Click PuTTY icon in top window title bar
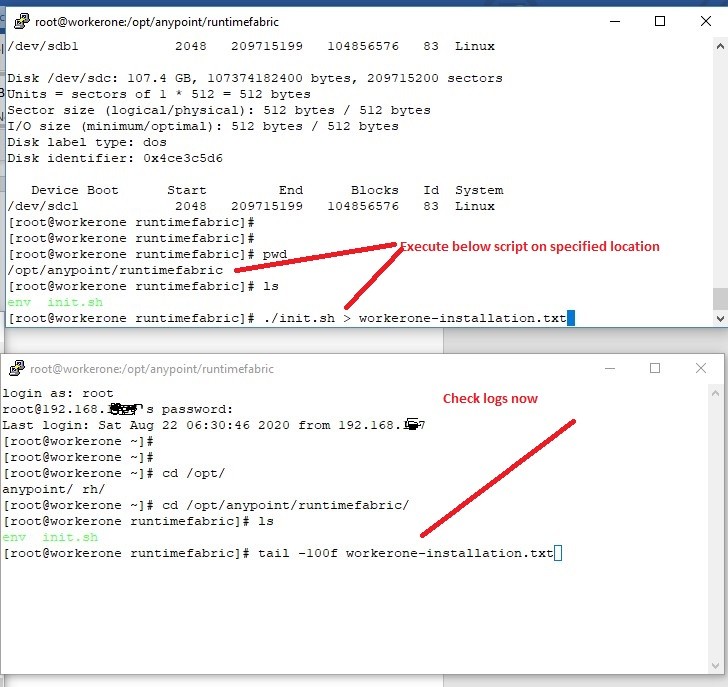Image resolution: width=728 pixels, height=687 pixels. pyautogui.click(x=21, y=21)
